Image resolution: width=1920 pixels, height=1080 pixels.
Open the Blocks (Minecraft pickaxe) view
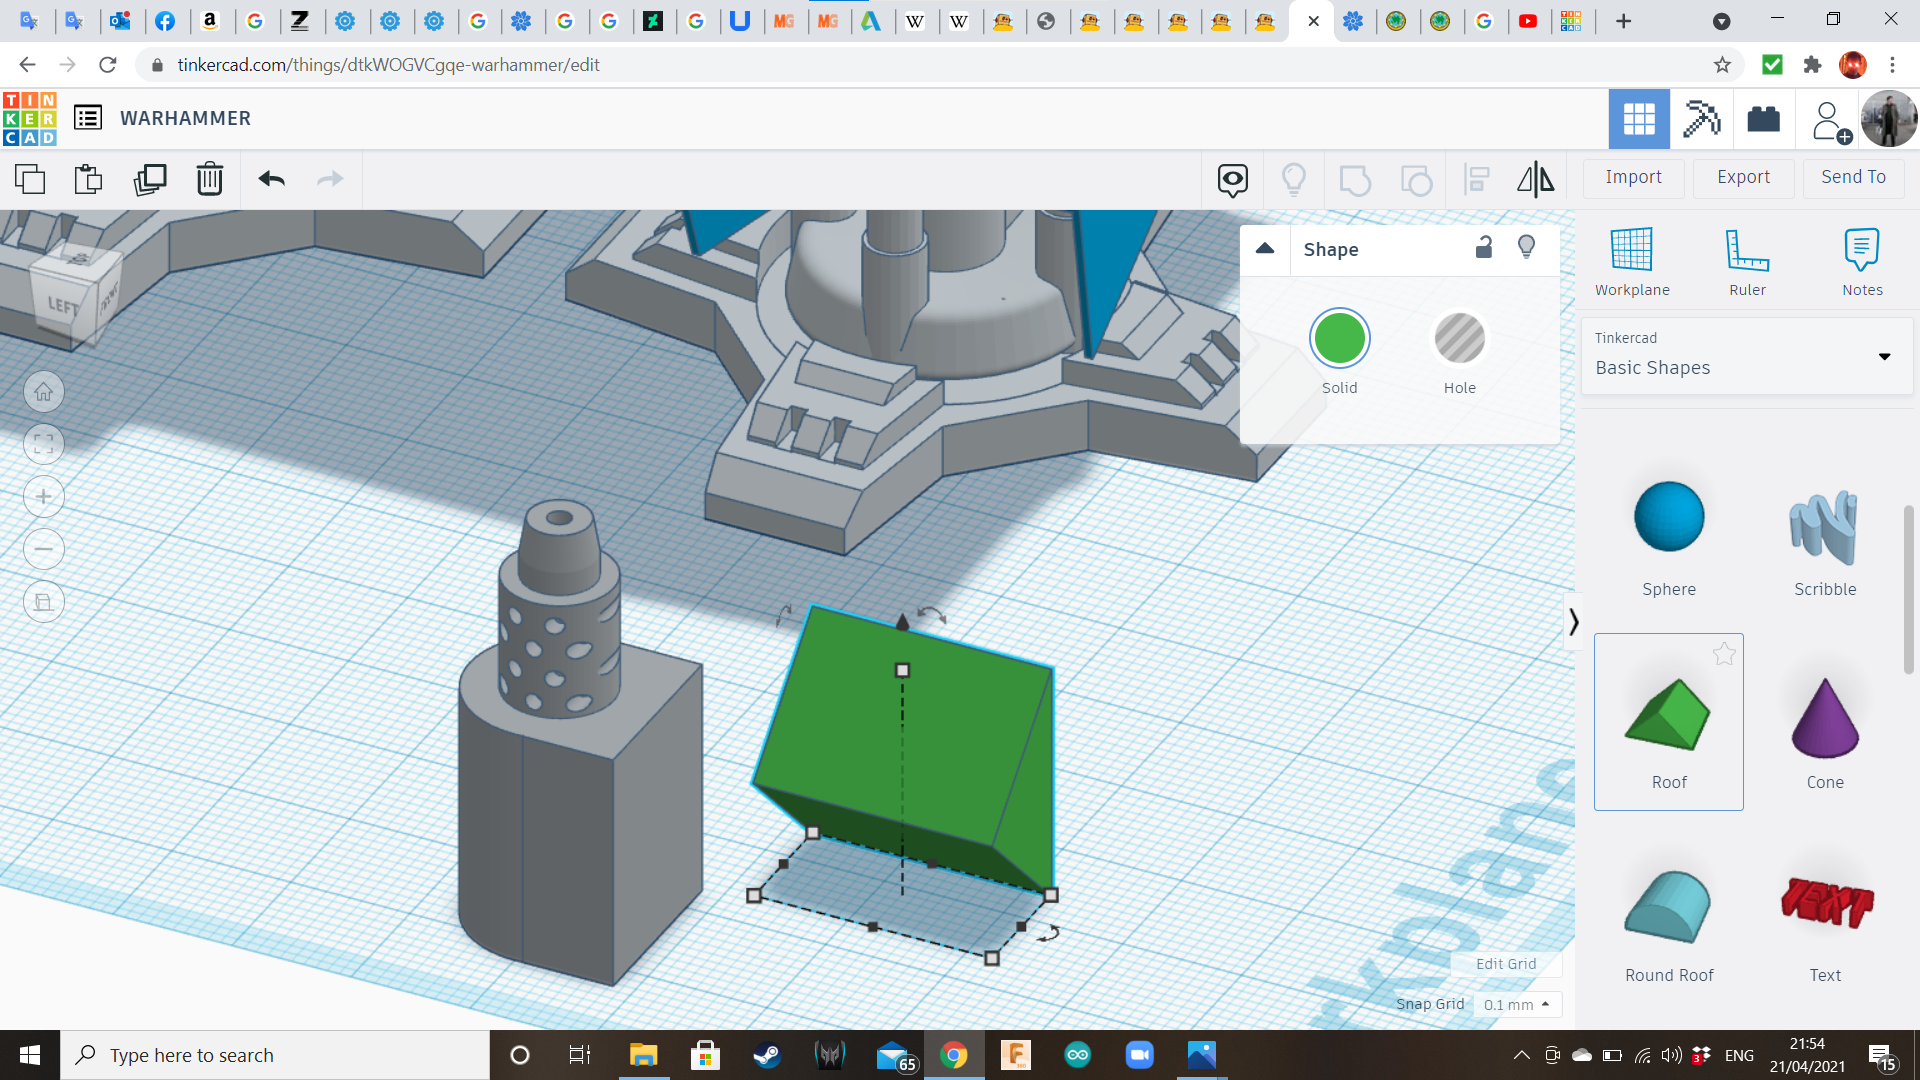(x=1701, y=119)
